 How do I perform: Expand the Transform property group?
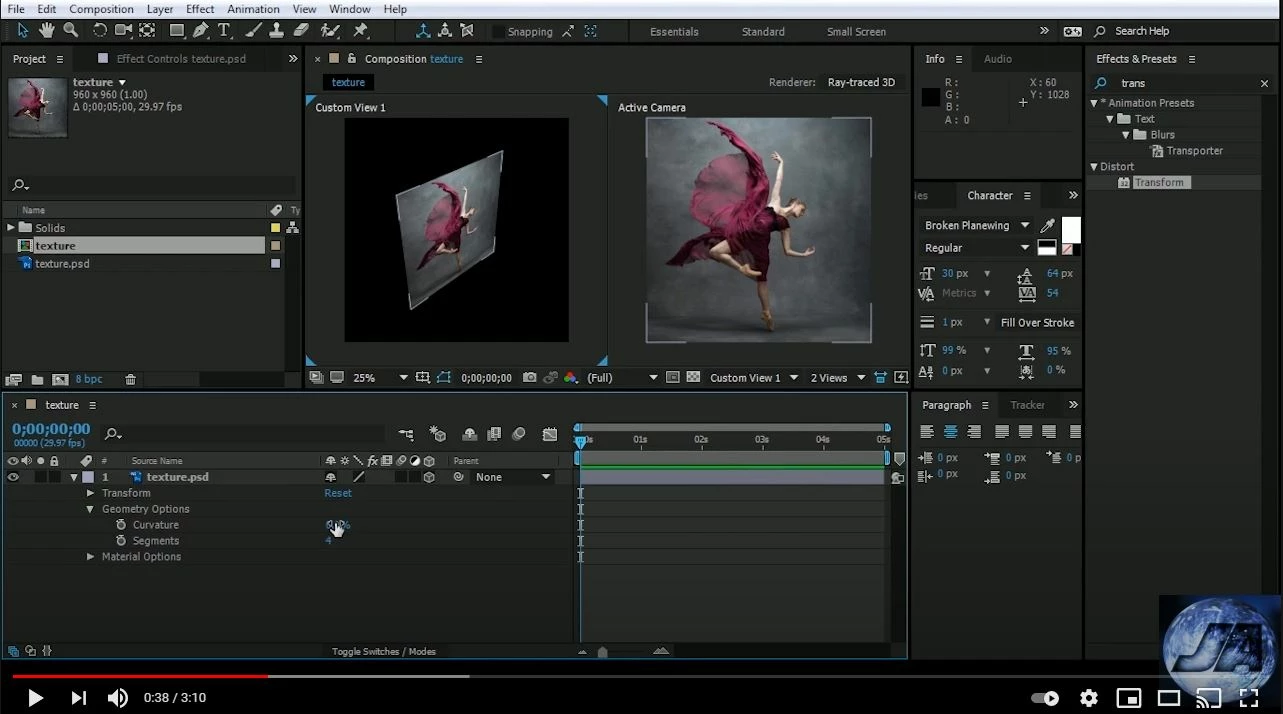(91, 493)
